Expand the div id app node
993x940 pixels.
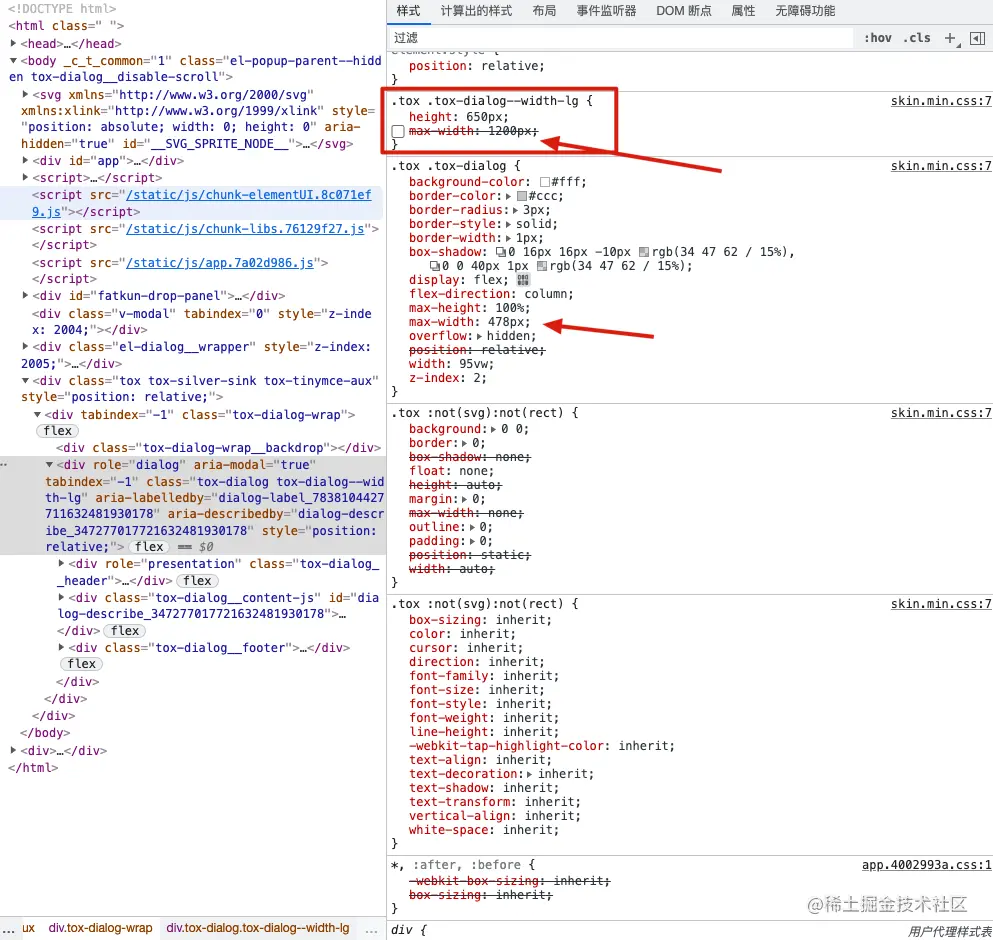click(25, 160)
